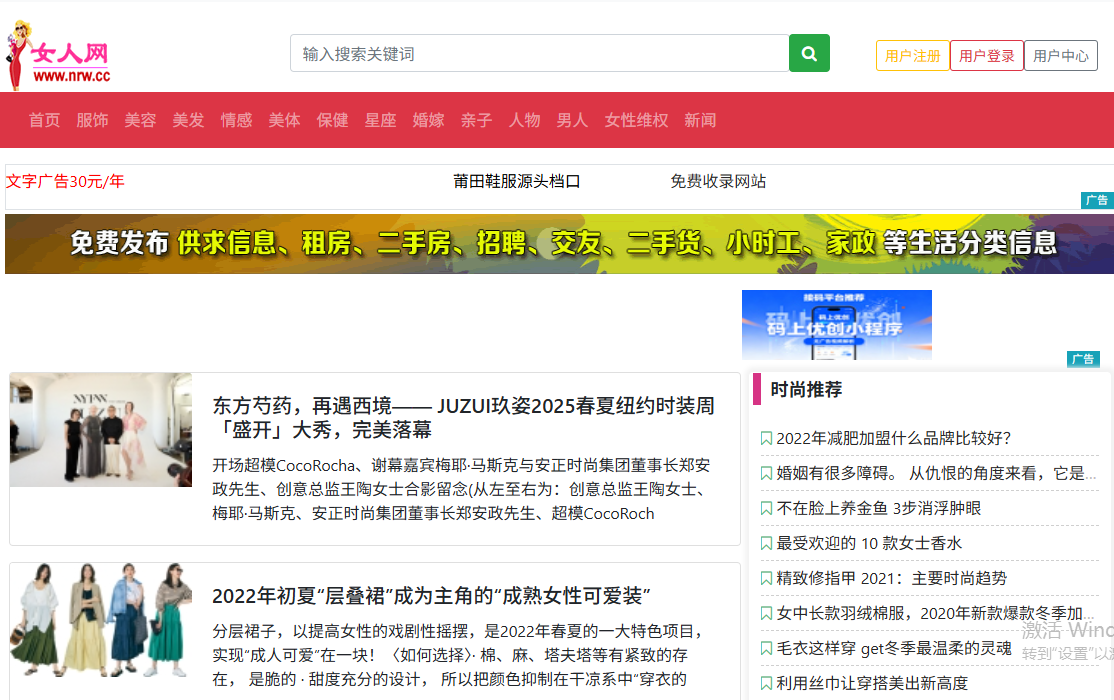Screen dimensions: 1114x700
Task: Open sidebar link 毛衣这样穿 get冬季最温柔的灵魂
Action: click(x=894, y=648)
